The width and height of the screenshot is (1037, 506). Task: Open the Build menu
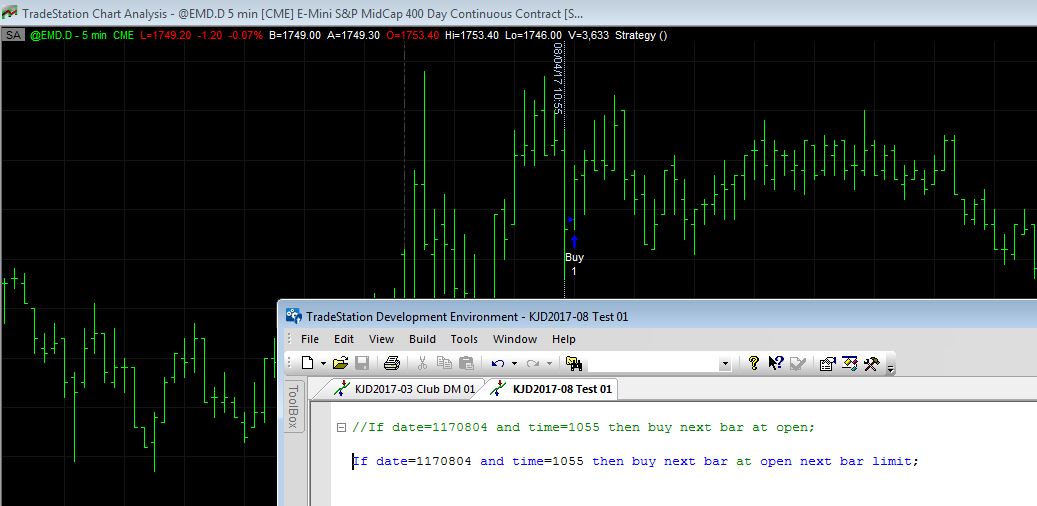click(422, 339)
